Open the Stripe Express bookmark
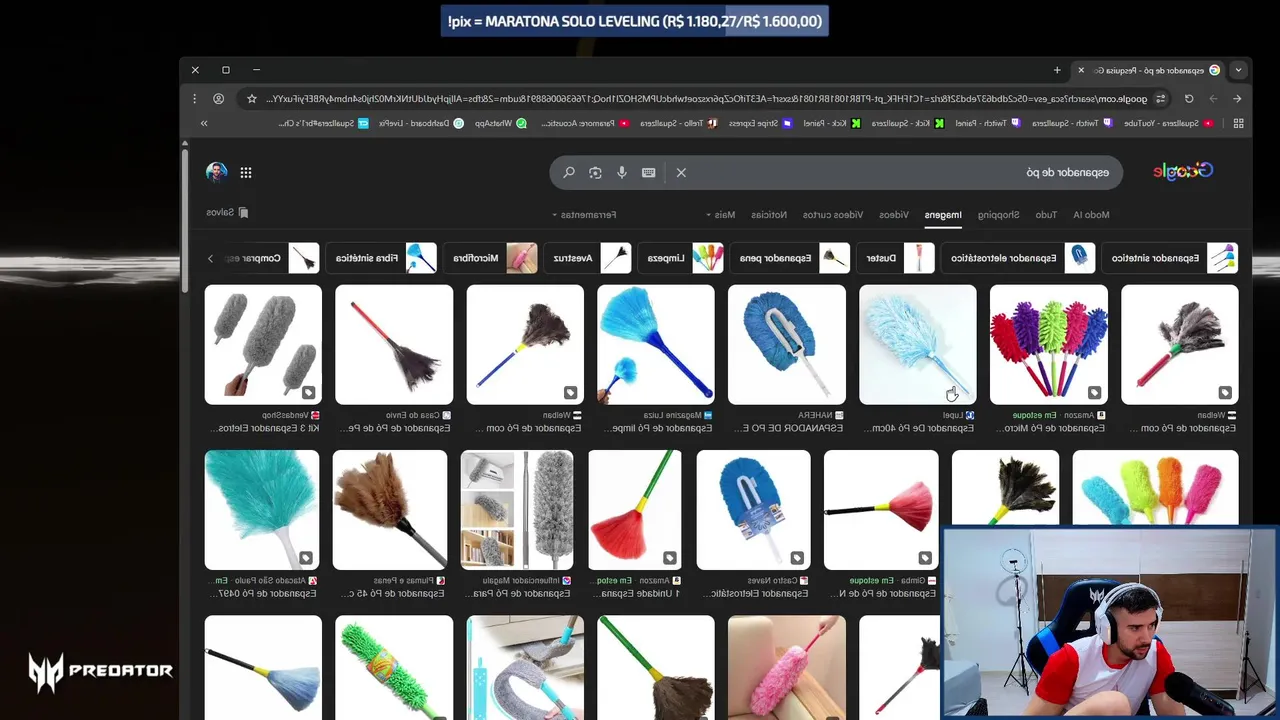Image resolution: width=1280 pixels, height=720 pixels. pyautogui.click(x=761, y=123)
